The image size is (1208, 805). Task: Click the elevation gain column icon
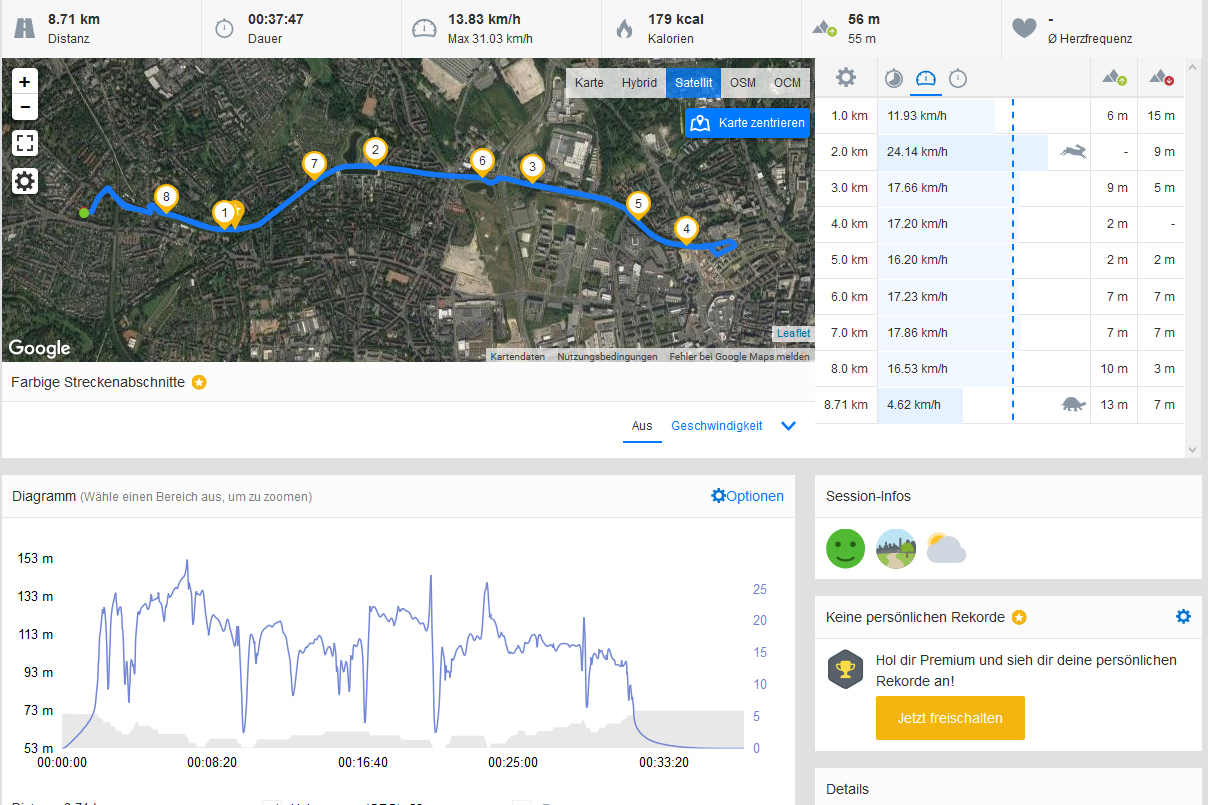pyautogui.click(x=1114, y=78)
